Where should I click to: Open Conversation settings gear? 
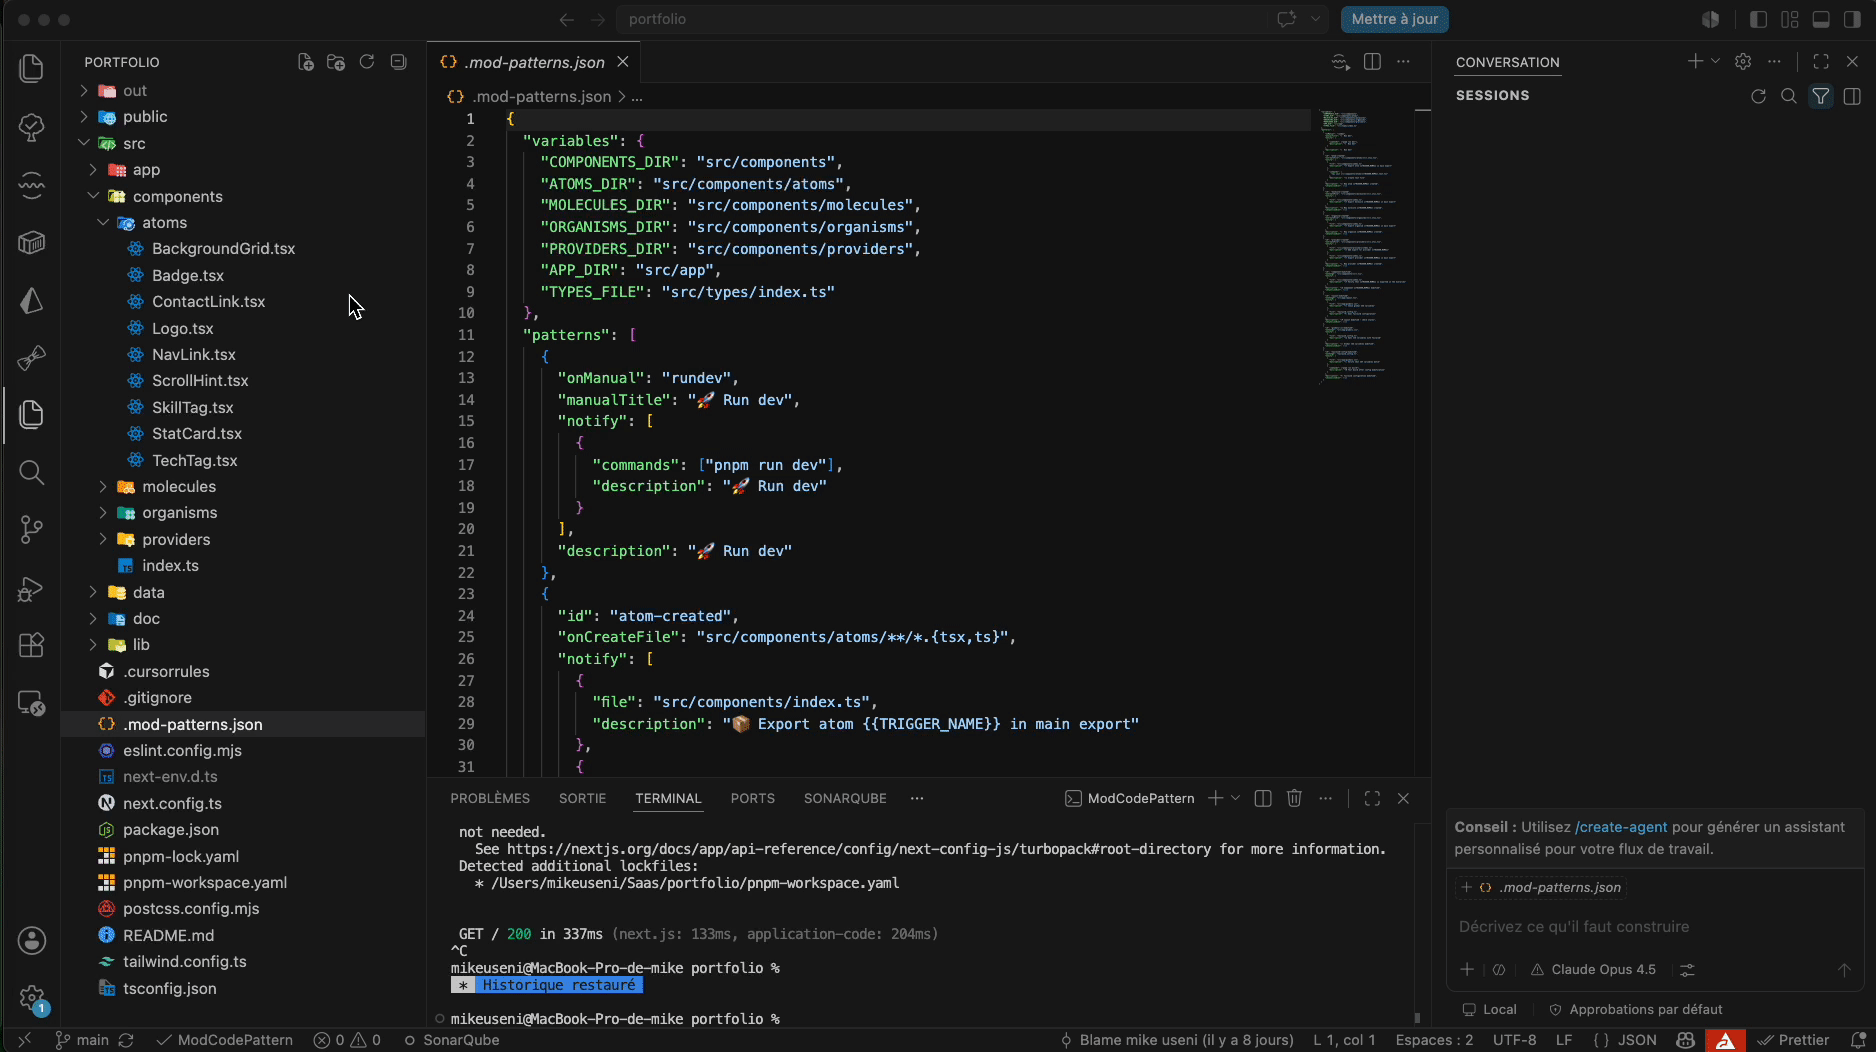coord(1743,62)
